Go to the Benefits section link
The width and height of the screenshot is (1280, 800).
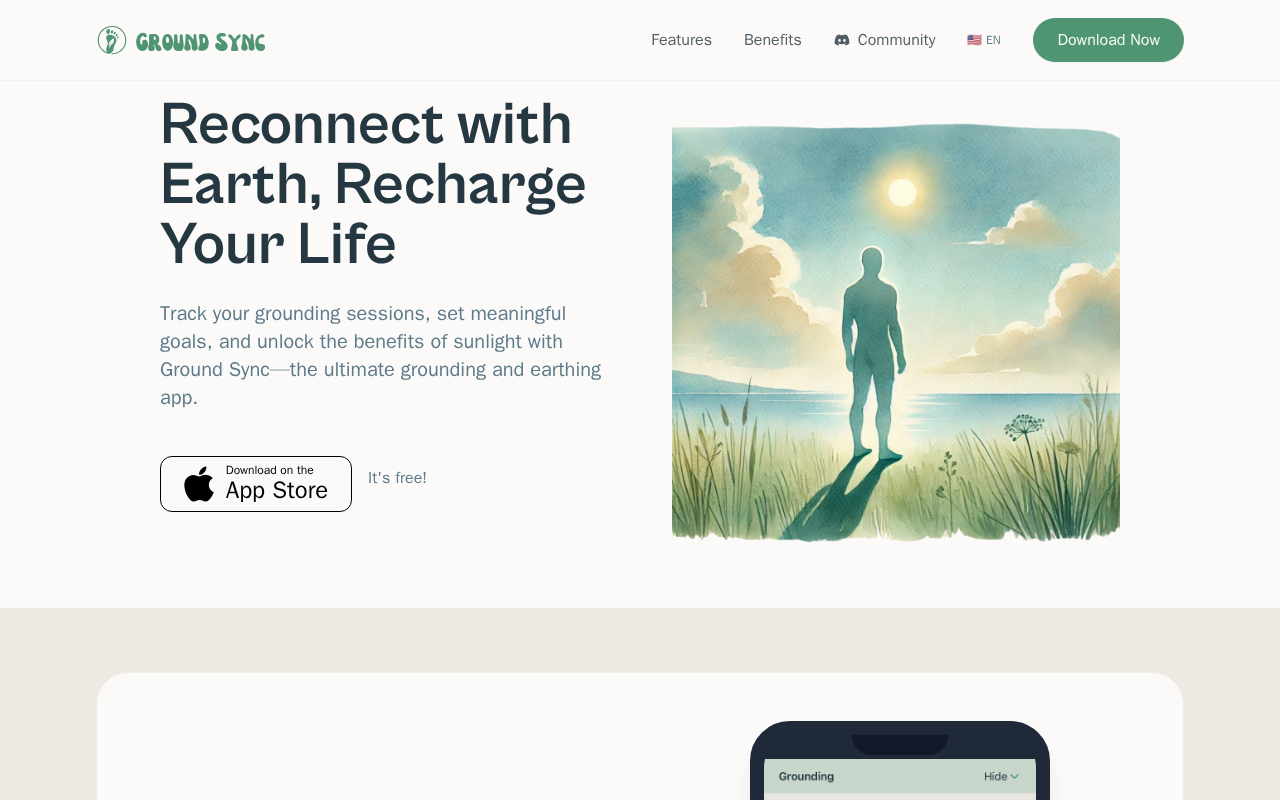(772, 40)
